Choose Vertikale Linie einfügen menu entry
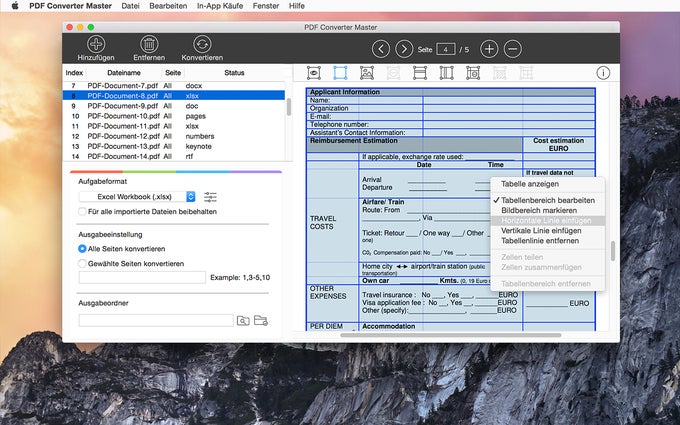 click(548, 231)
